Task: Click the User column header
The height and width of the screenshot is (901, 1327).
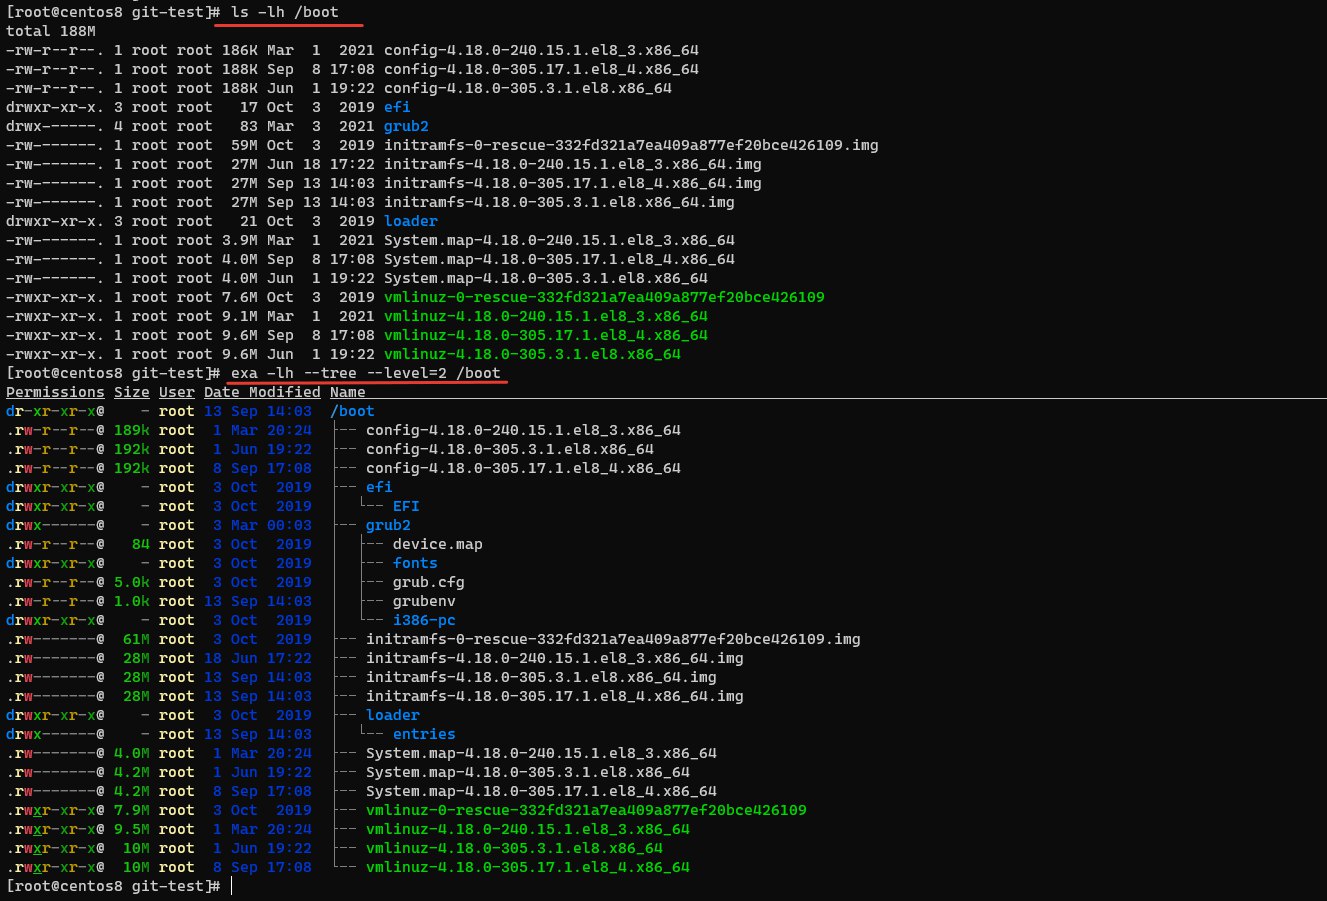Action: tap(176, 392)
